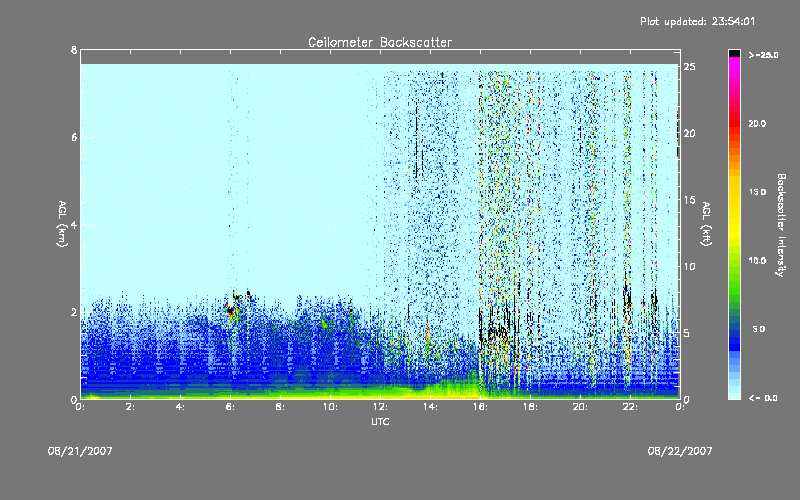Click the "2:" hour tick on UTC axis

pos(131,407)
